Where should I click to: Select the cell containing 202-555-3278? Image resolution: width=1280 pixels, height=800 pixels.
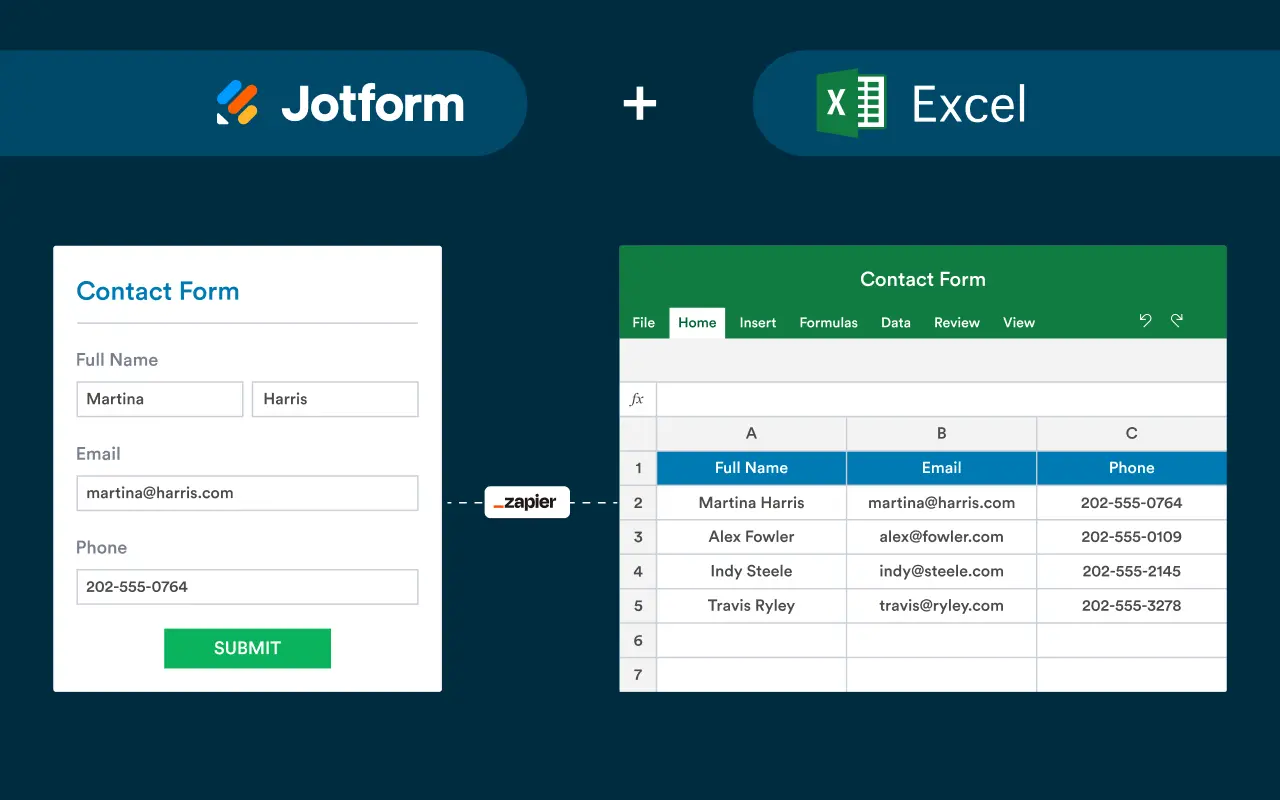pos(1131,606)
